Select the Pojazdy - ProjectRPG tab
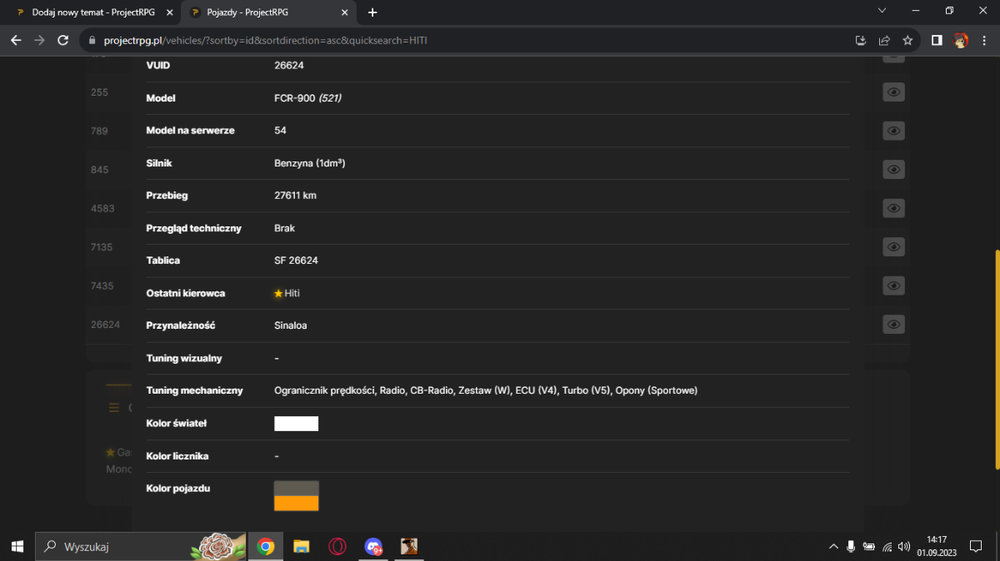Image resolution: width=1000 pixels, height=561 pixels. [x=269, y=12]
